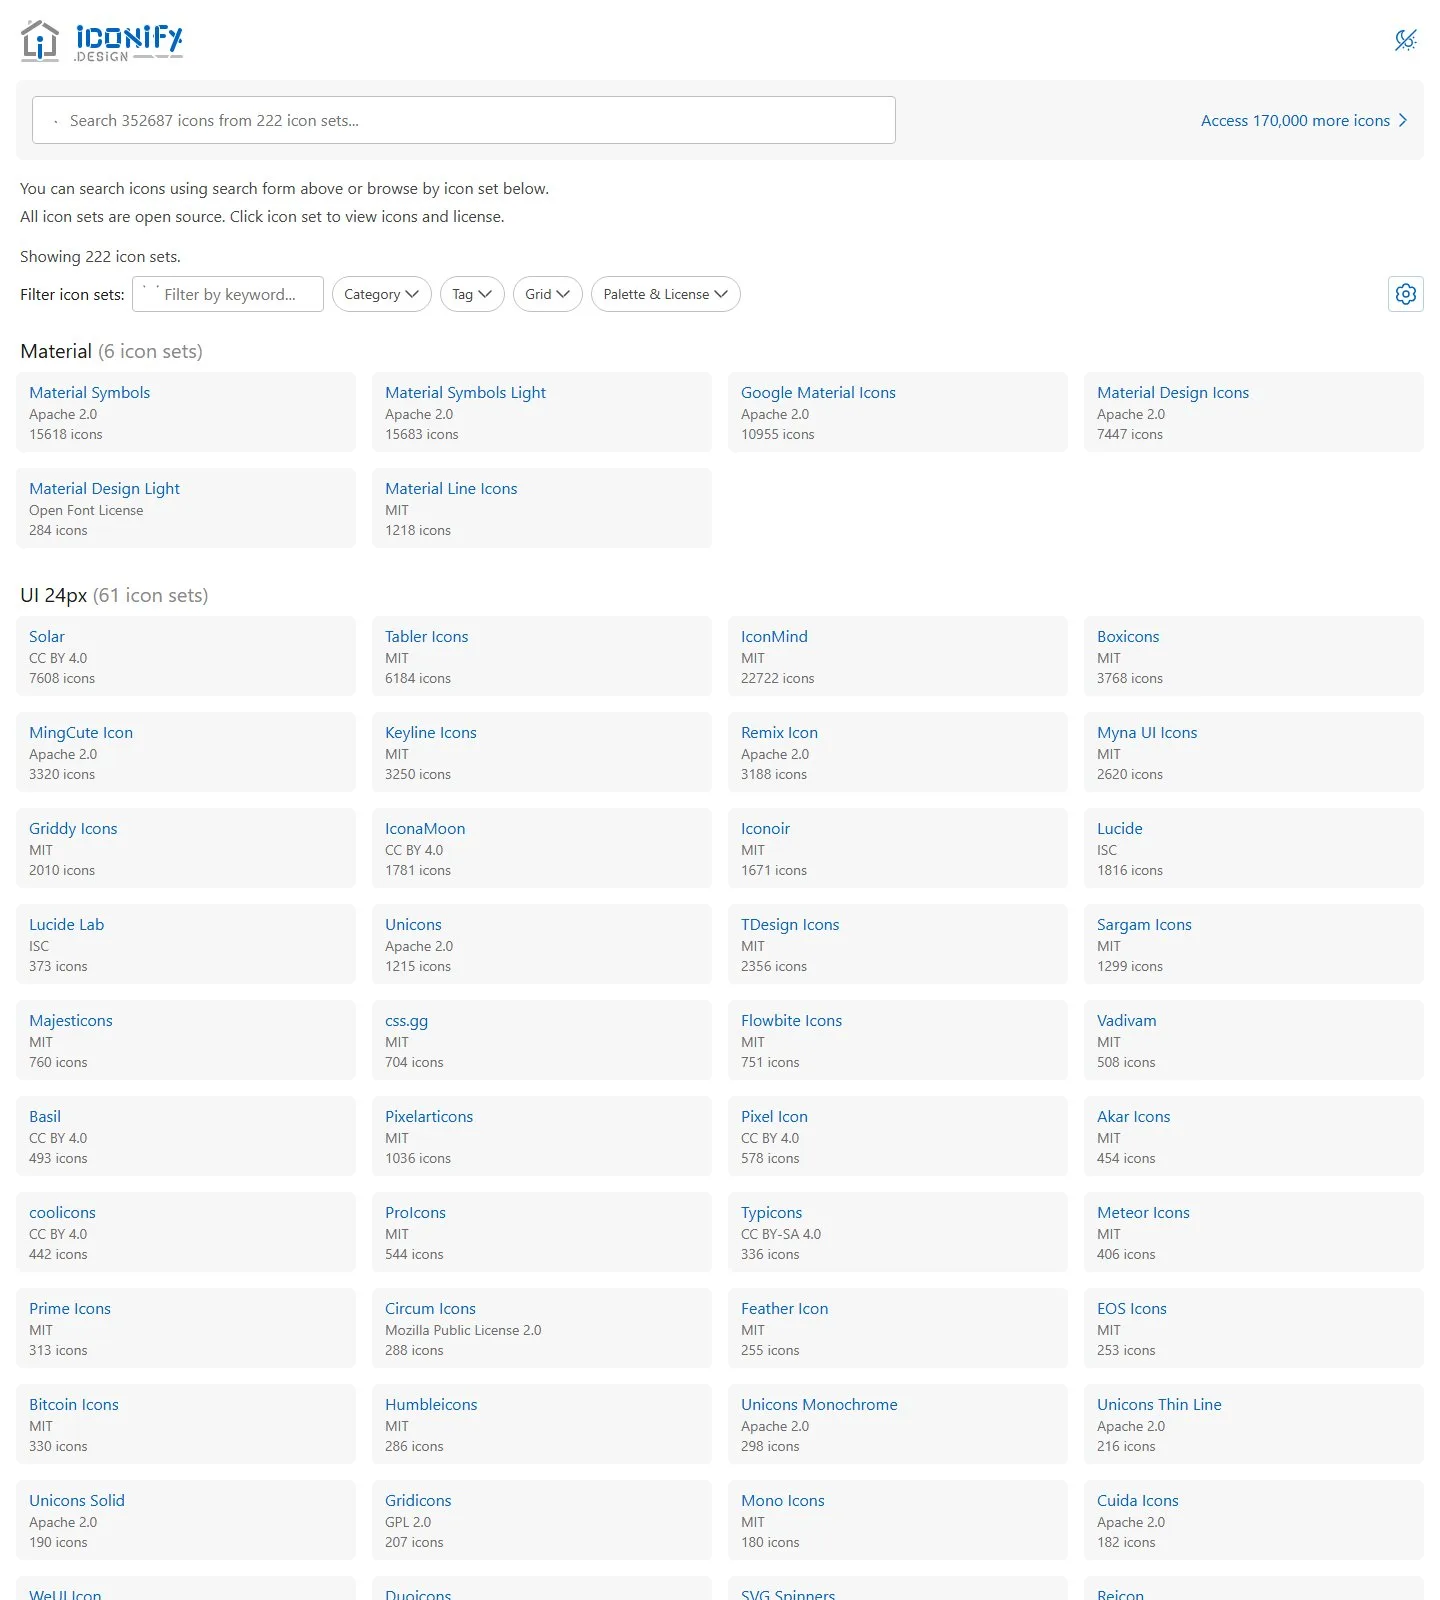This screenshot has width=1440, height=1600.
Task: Select the Pixelarticons set
Action: coord(542,1136)
